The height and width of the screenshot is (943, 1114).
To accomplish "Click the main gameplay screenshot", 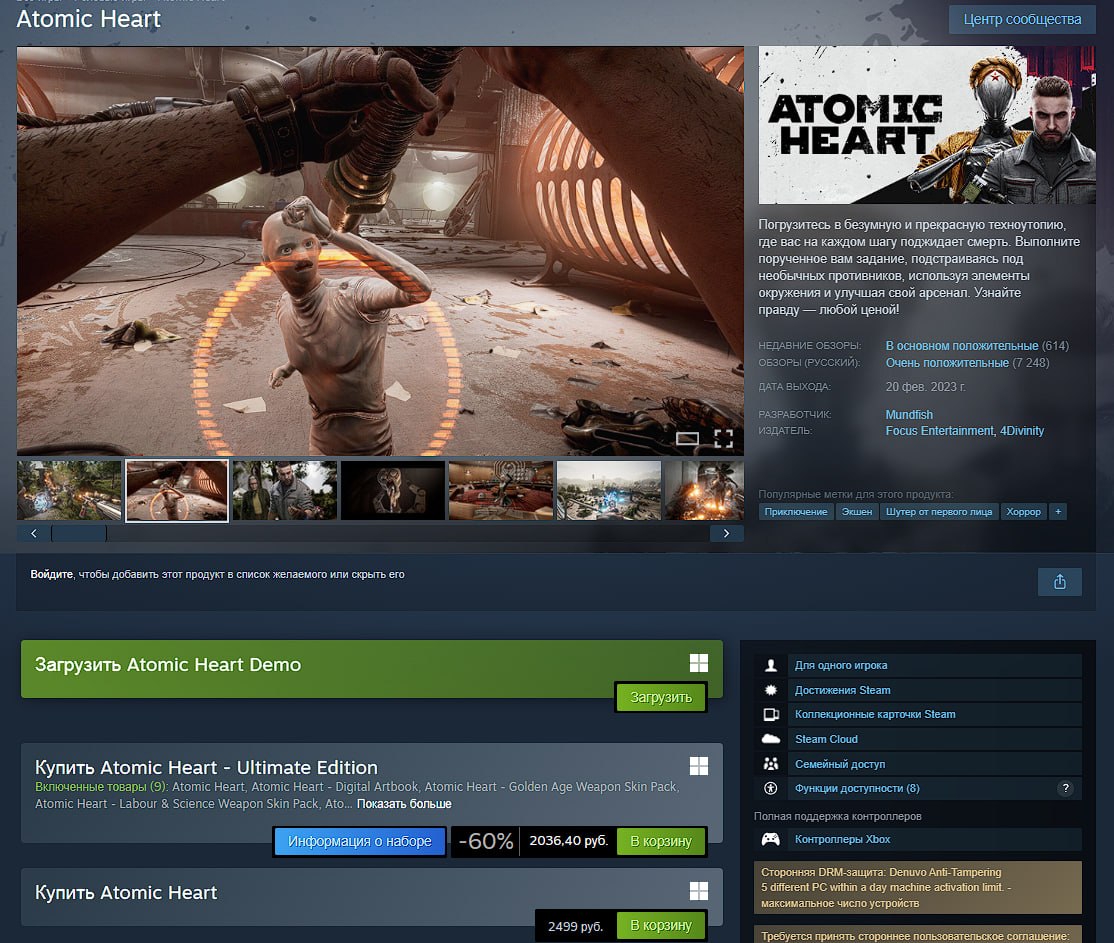I will [380, 251].
